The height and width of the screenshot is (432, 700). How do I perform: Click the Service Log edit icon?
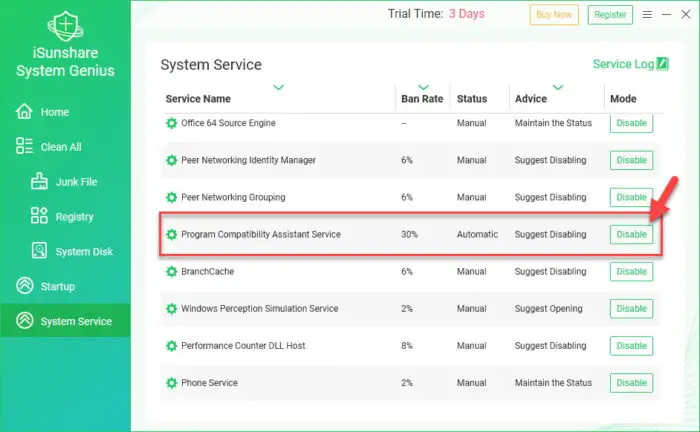coord(663,65)
